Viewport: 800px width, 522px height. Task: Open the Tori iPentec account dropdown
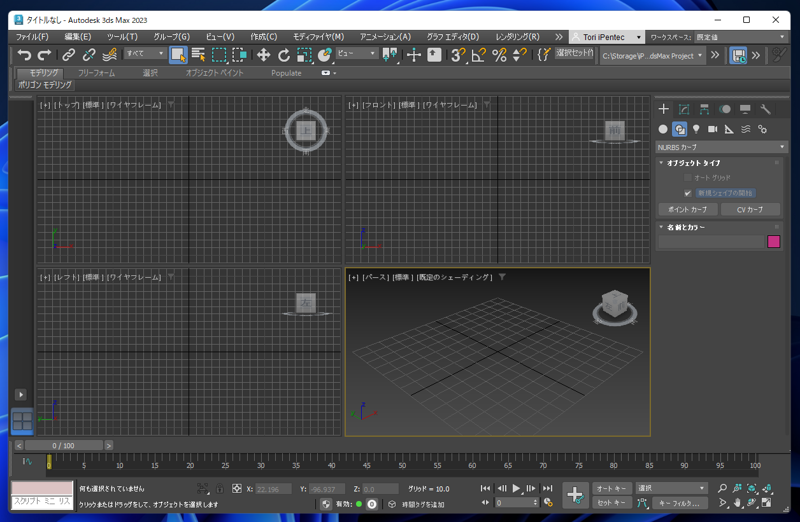click(606, 37)
